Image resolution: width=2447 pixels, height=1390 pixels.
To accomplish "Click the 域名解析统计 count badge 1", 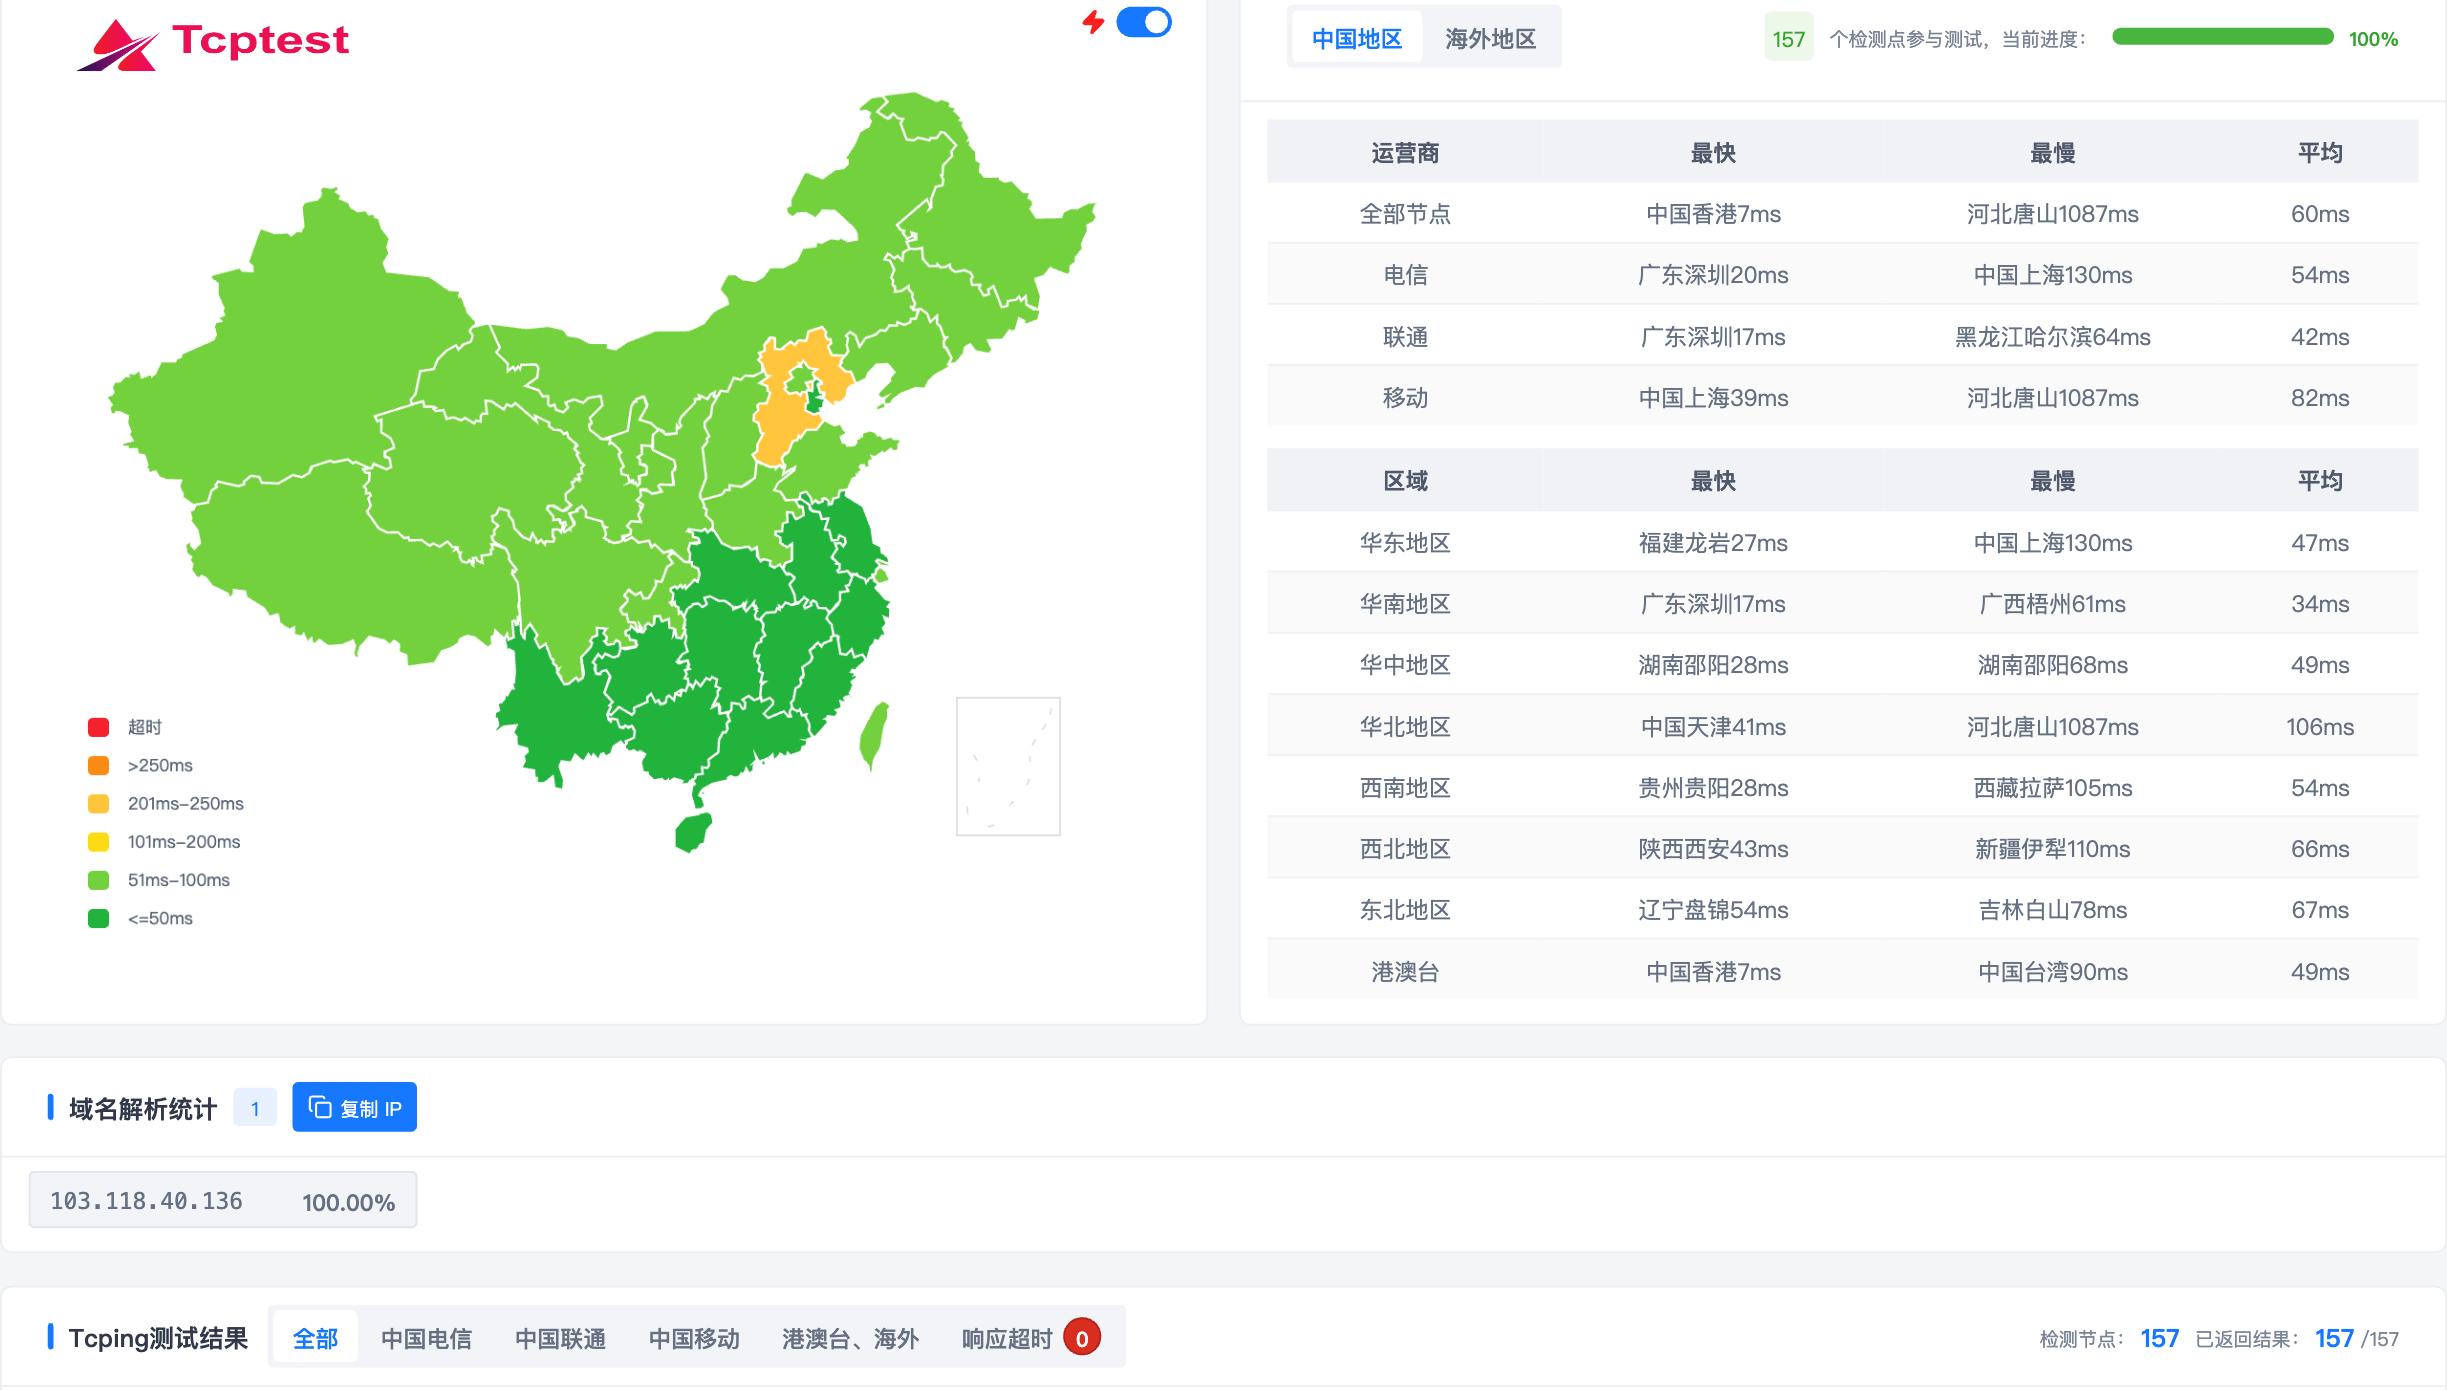I will (x=255, y=1108).
